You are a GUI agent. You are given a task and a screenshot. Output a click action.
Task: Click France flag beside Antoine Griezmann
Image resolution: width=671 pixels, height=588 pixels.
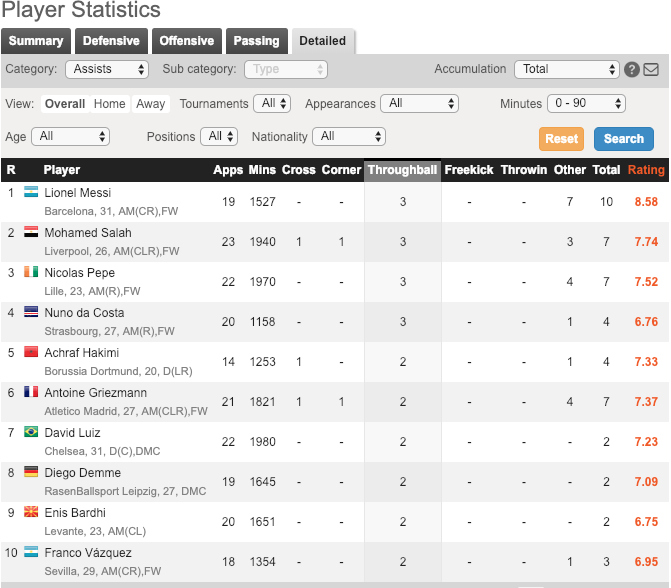(30, 392)
